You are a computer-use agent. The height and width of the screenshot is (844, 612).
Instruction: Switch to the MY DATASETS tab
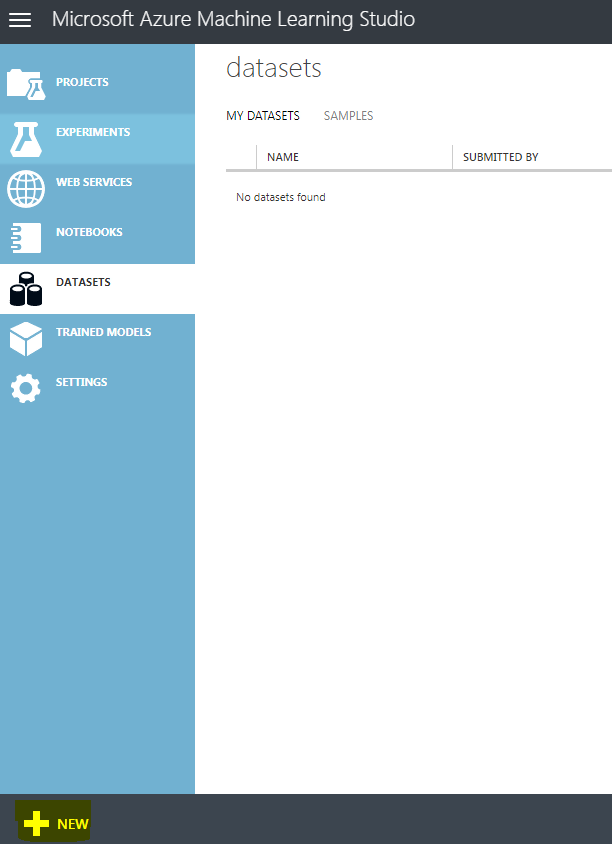click(263, 116)
